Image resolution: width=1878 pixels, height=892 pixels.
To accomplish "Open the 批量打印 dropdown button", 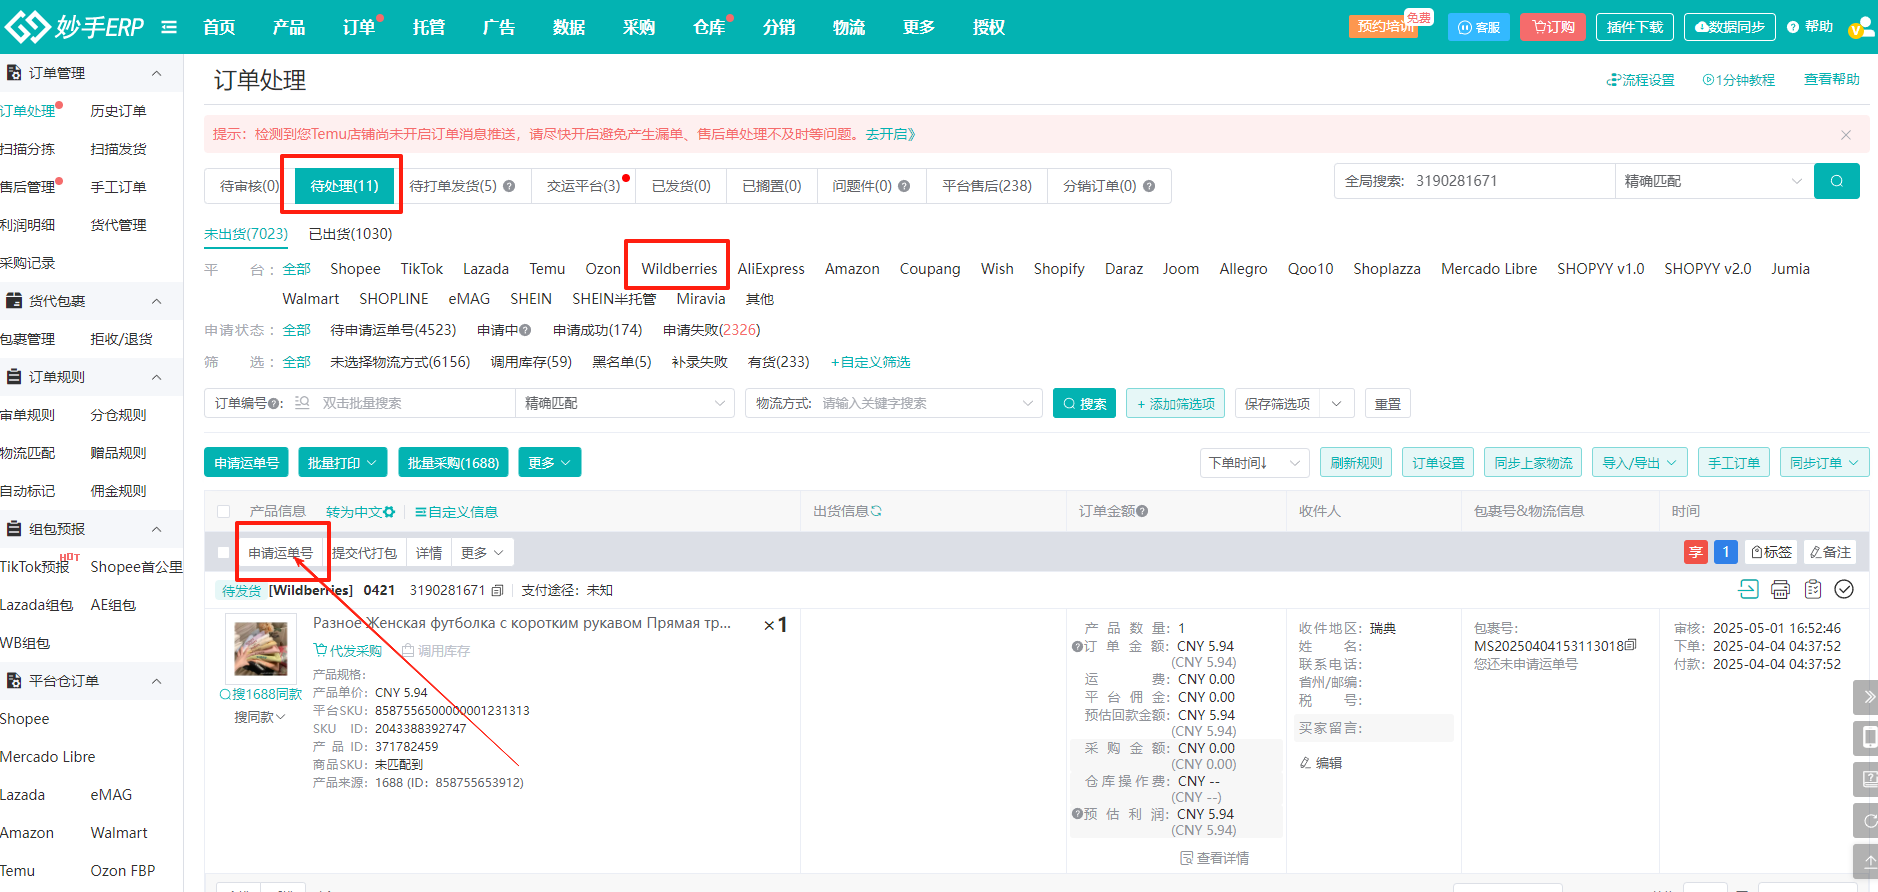I will point(342,463).
